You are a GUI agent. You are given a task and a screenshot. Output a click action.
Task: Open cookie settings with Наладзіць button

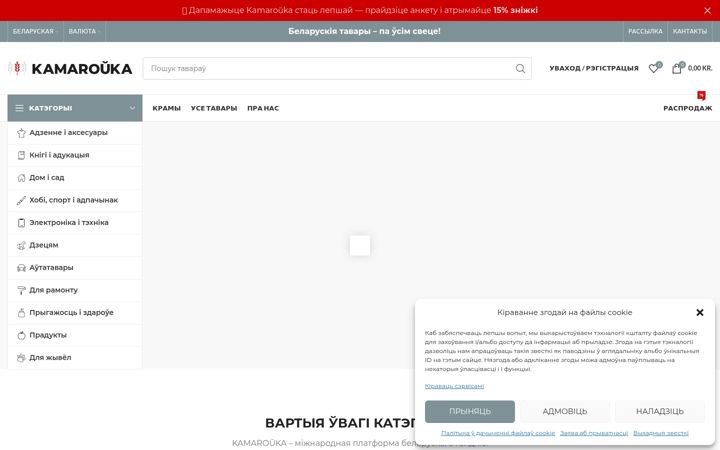tap(660, 411)
